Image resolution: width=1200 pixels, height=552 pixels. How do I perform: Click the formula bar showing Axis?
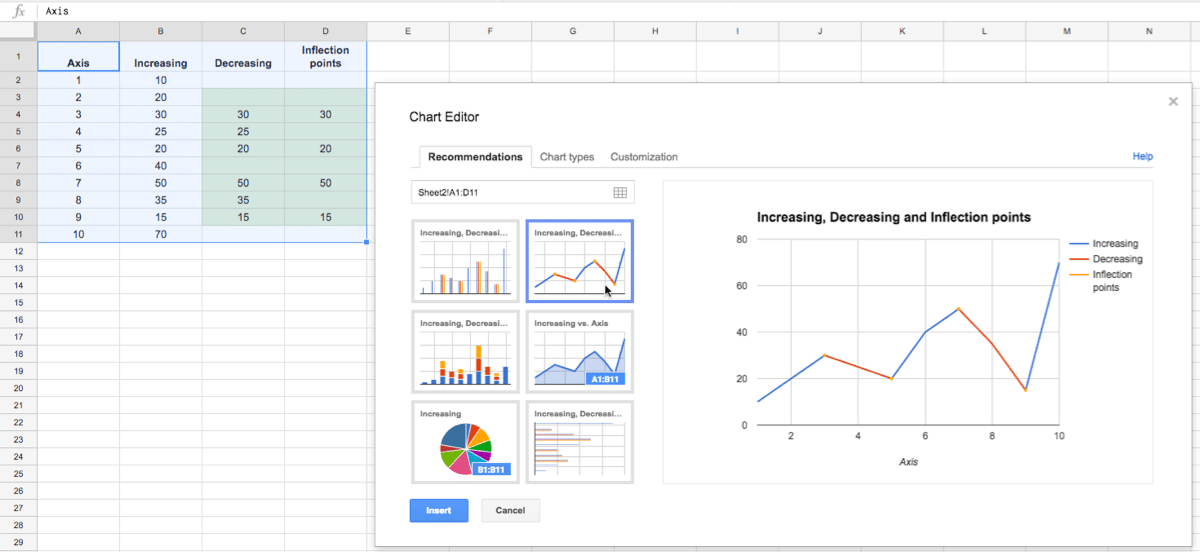[620, 11]
